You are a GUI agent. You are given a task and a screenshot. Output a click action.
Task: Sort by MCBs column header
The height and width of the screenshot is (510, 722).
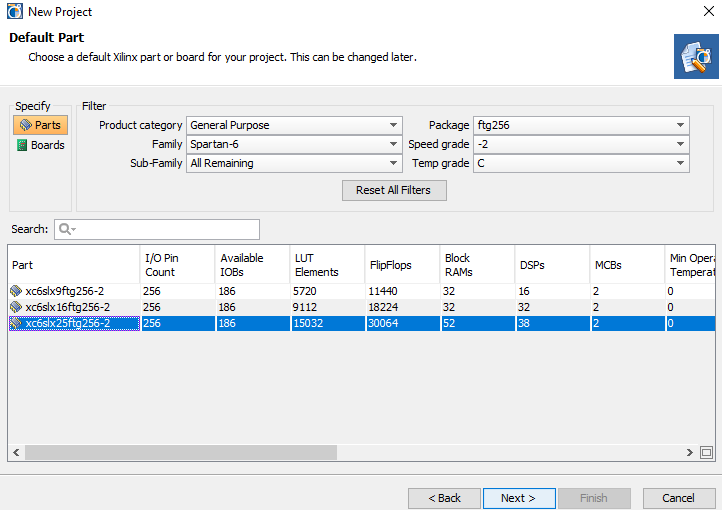(628, 265)
